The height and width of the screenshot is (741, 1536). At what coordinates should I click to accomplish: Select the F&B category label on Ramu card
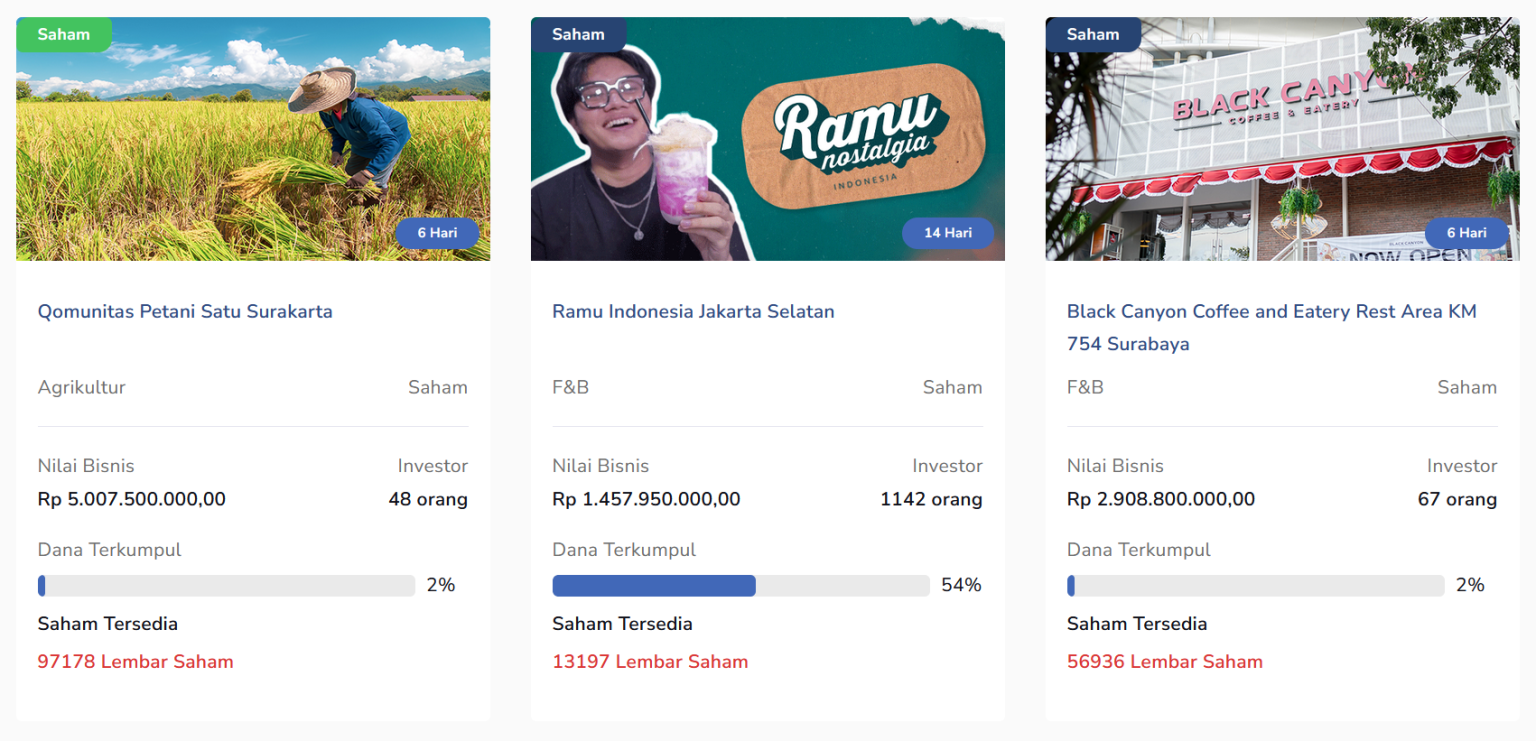570,387
